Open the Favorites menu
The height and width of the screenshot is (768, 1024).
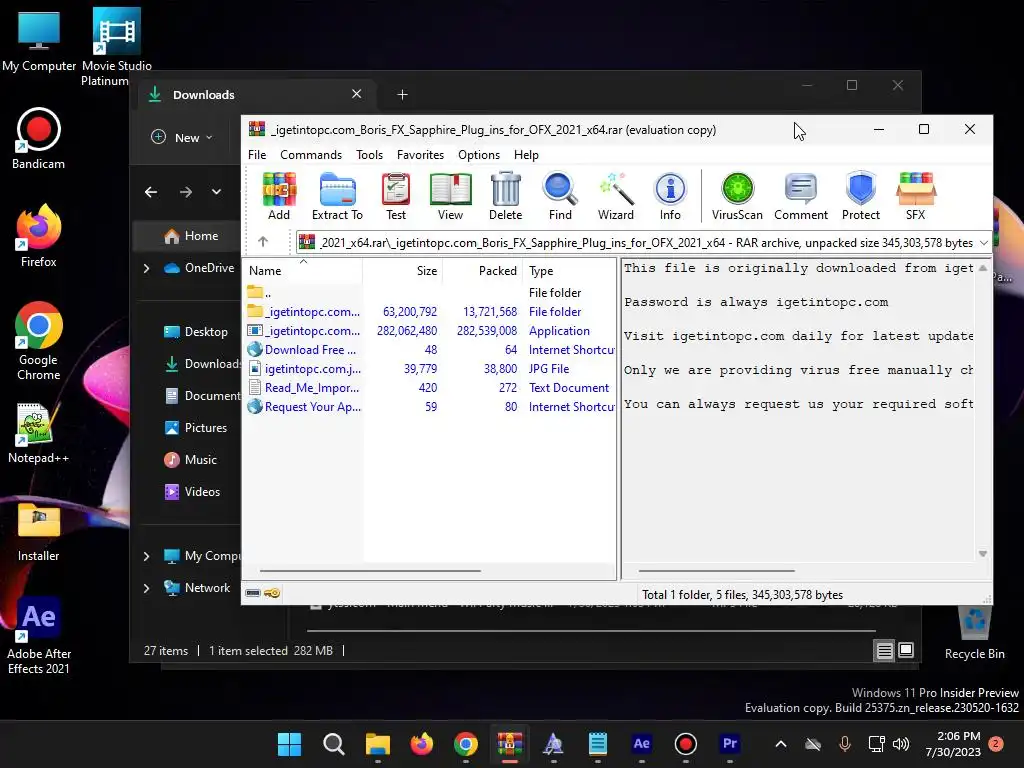coord(420,155)
